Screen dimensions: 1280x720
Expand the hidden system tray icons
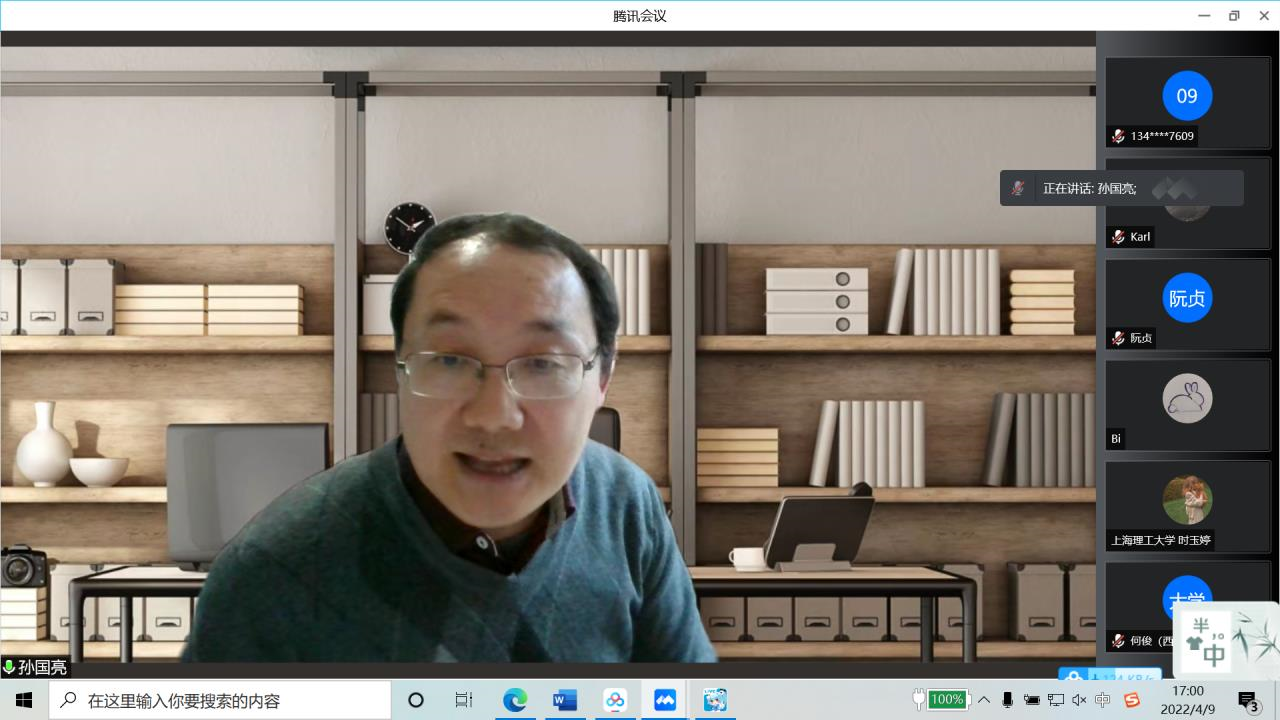[984, 700]
